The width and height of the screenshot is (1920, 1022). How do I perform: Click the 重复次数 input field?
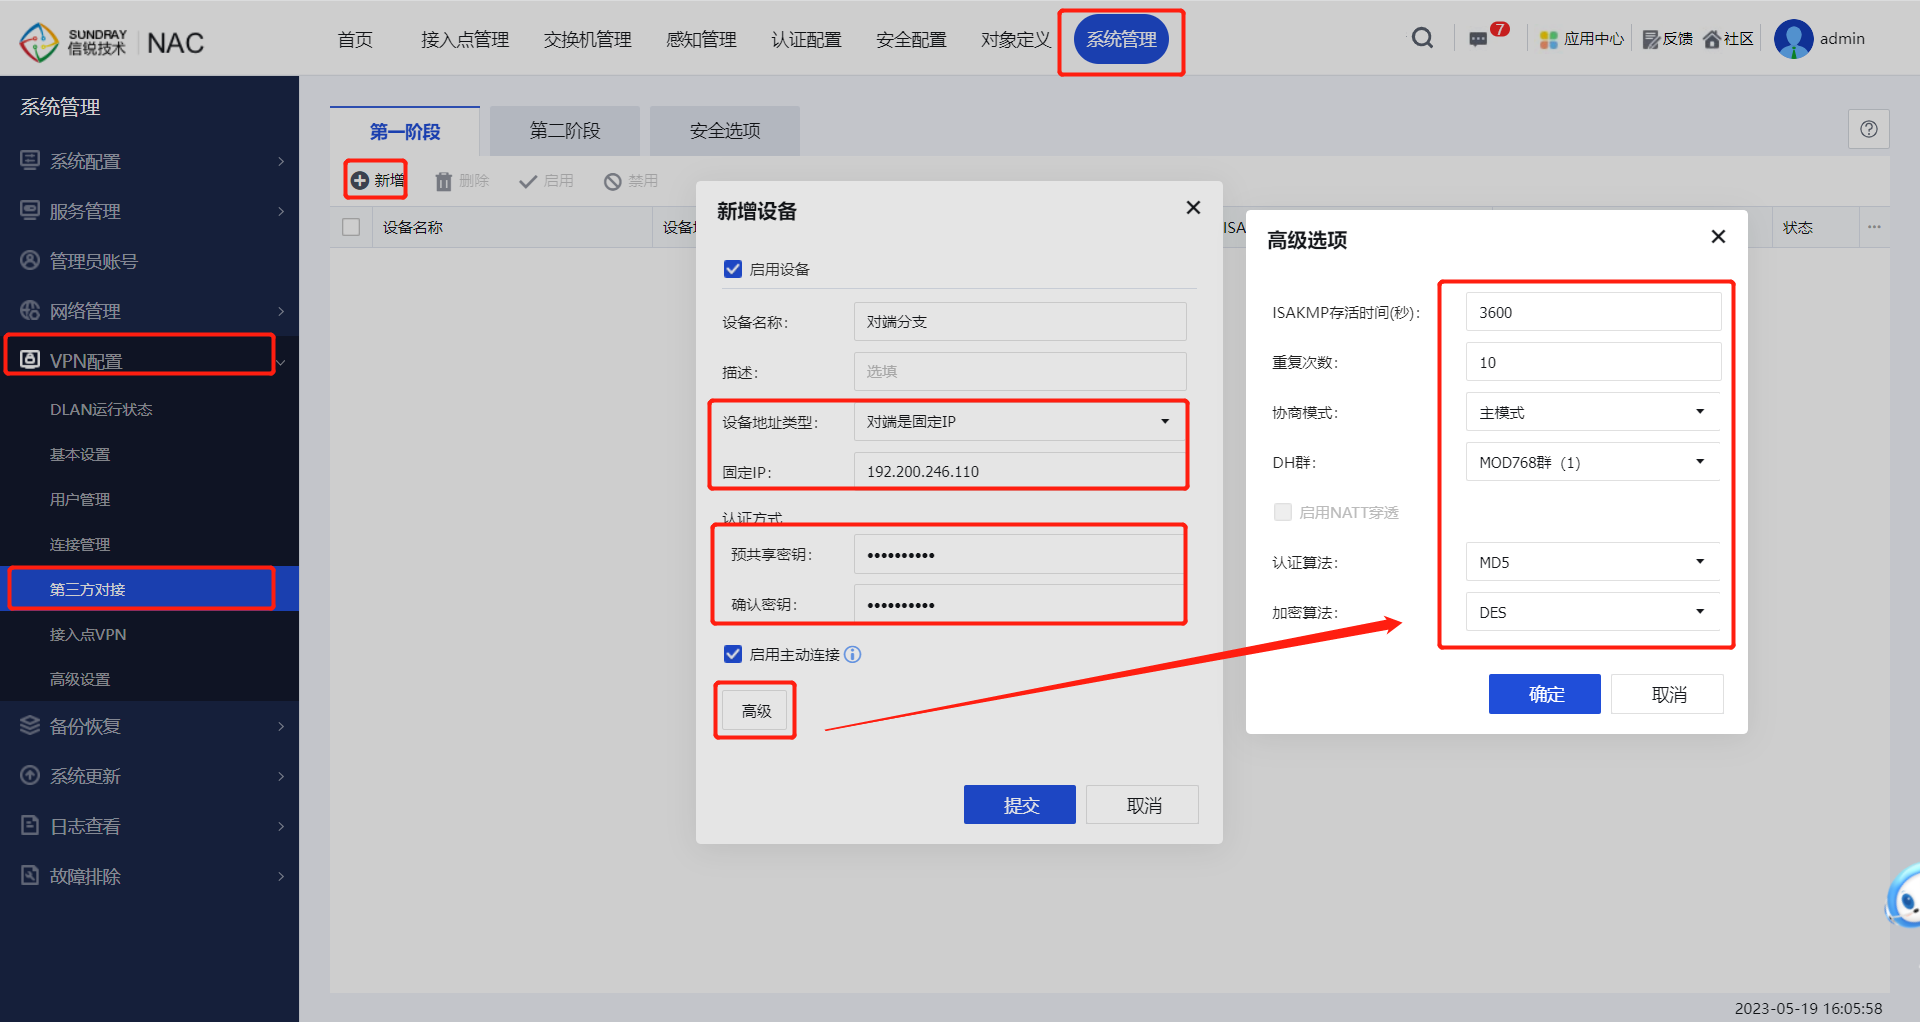[x=1593, y=362]
